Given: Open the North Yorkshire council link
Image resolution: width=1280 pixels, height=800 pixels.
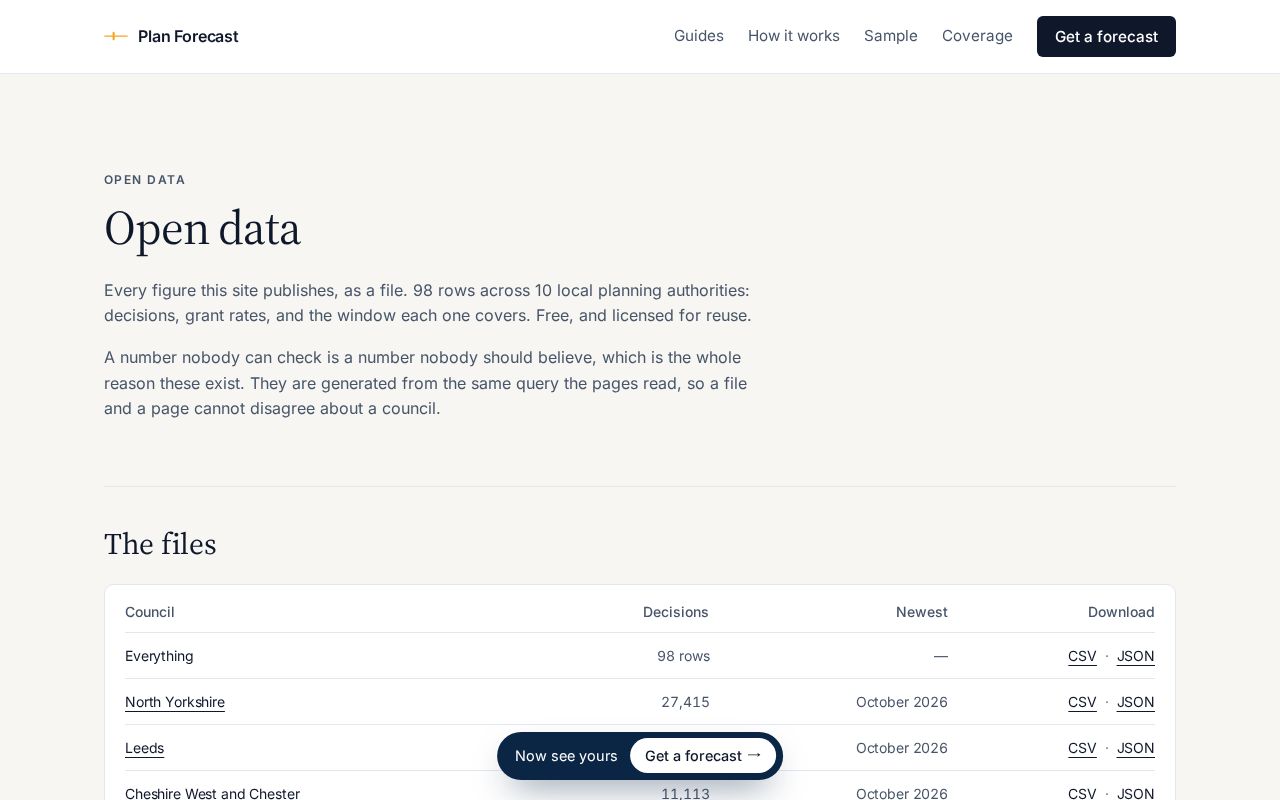Looking at the screenshot, I should click(175, 702).
